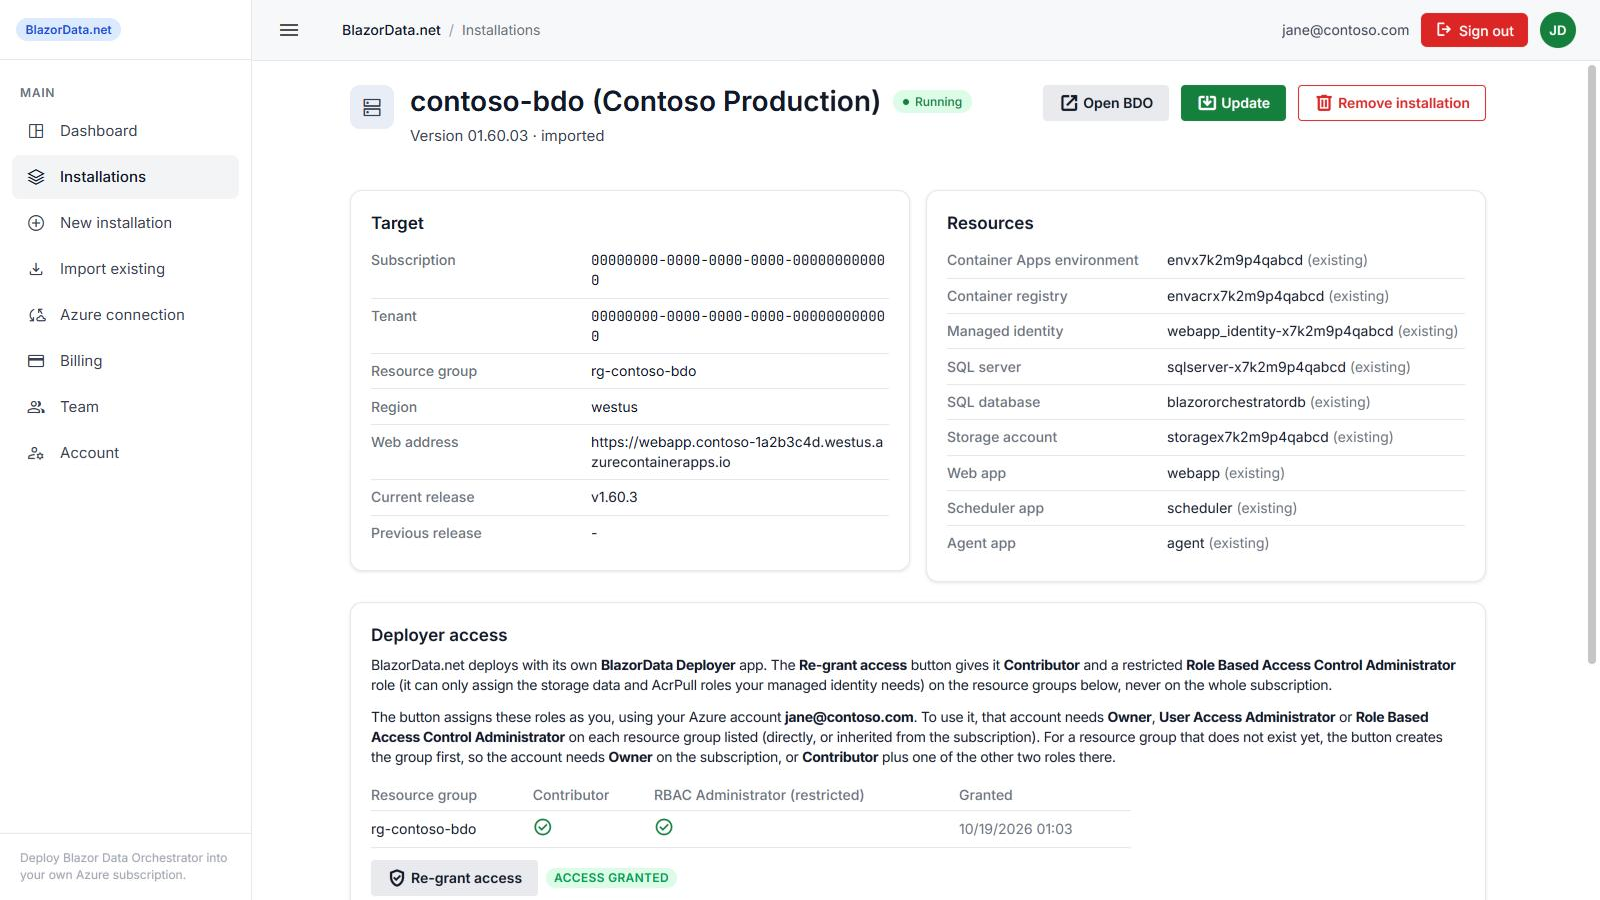Viewport: 1600px width, 900px height.
Task: Go to New installation
Action: (125, 223)
